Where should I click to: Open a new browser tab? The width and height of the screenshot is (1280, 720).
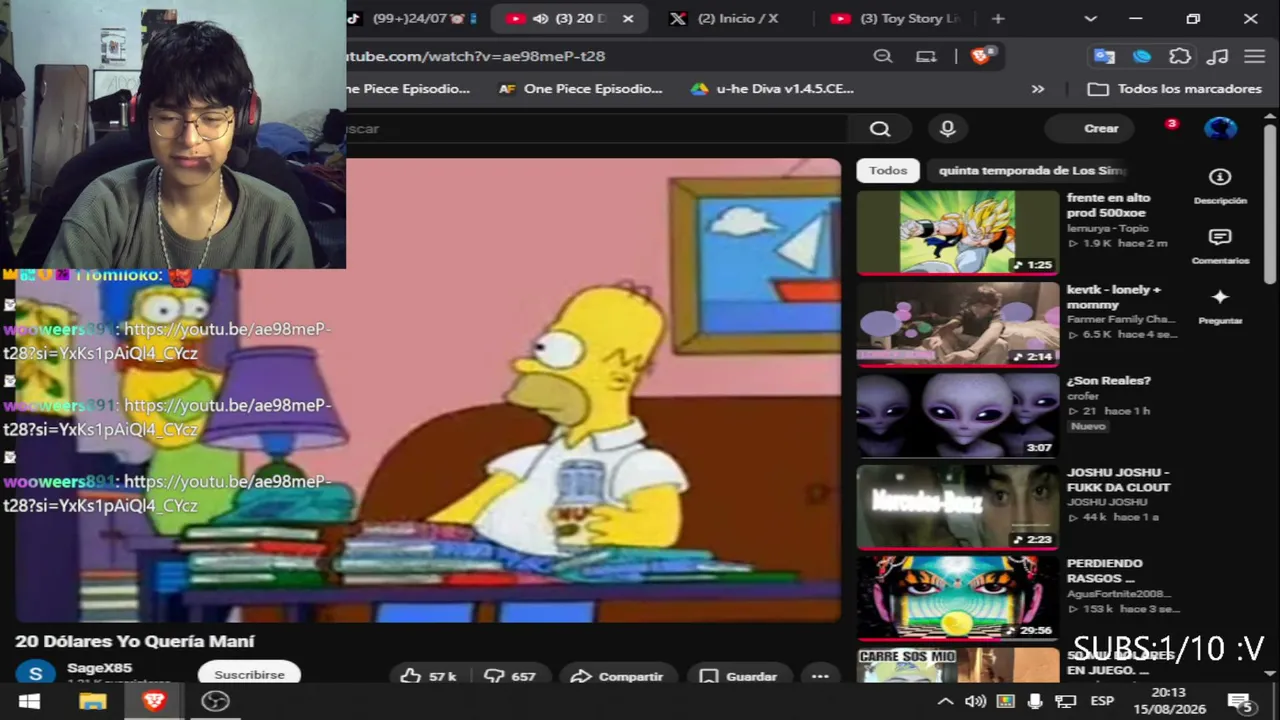point(998,19)
